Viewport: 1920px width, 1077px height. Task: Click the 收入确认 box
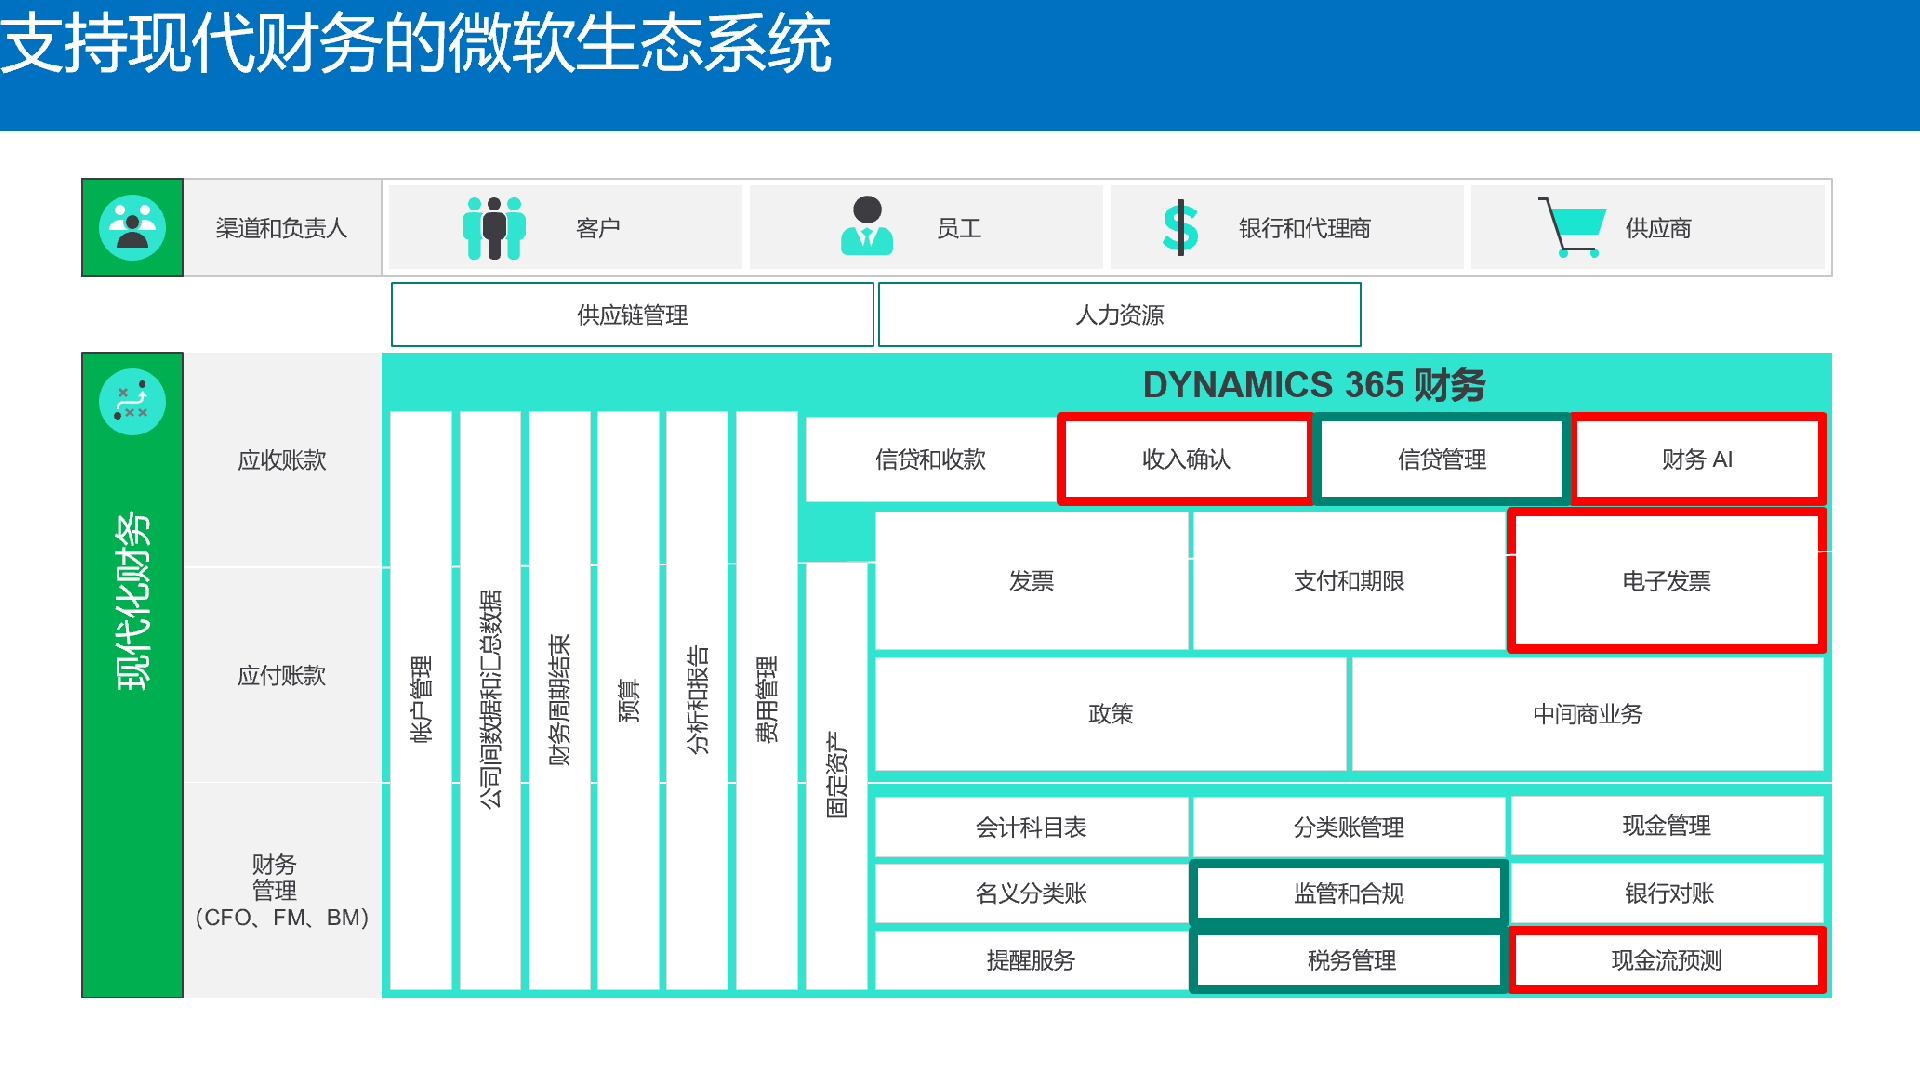click(x=1186, y=459)
